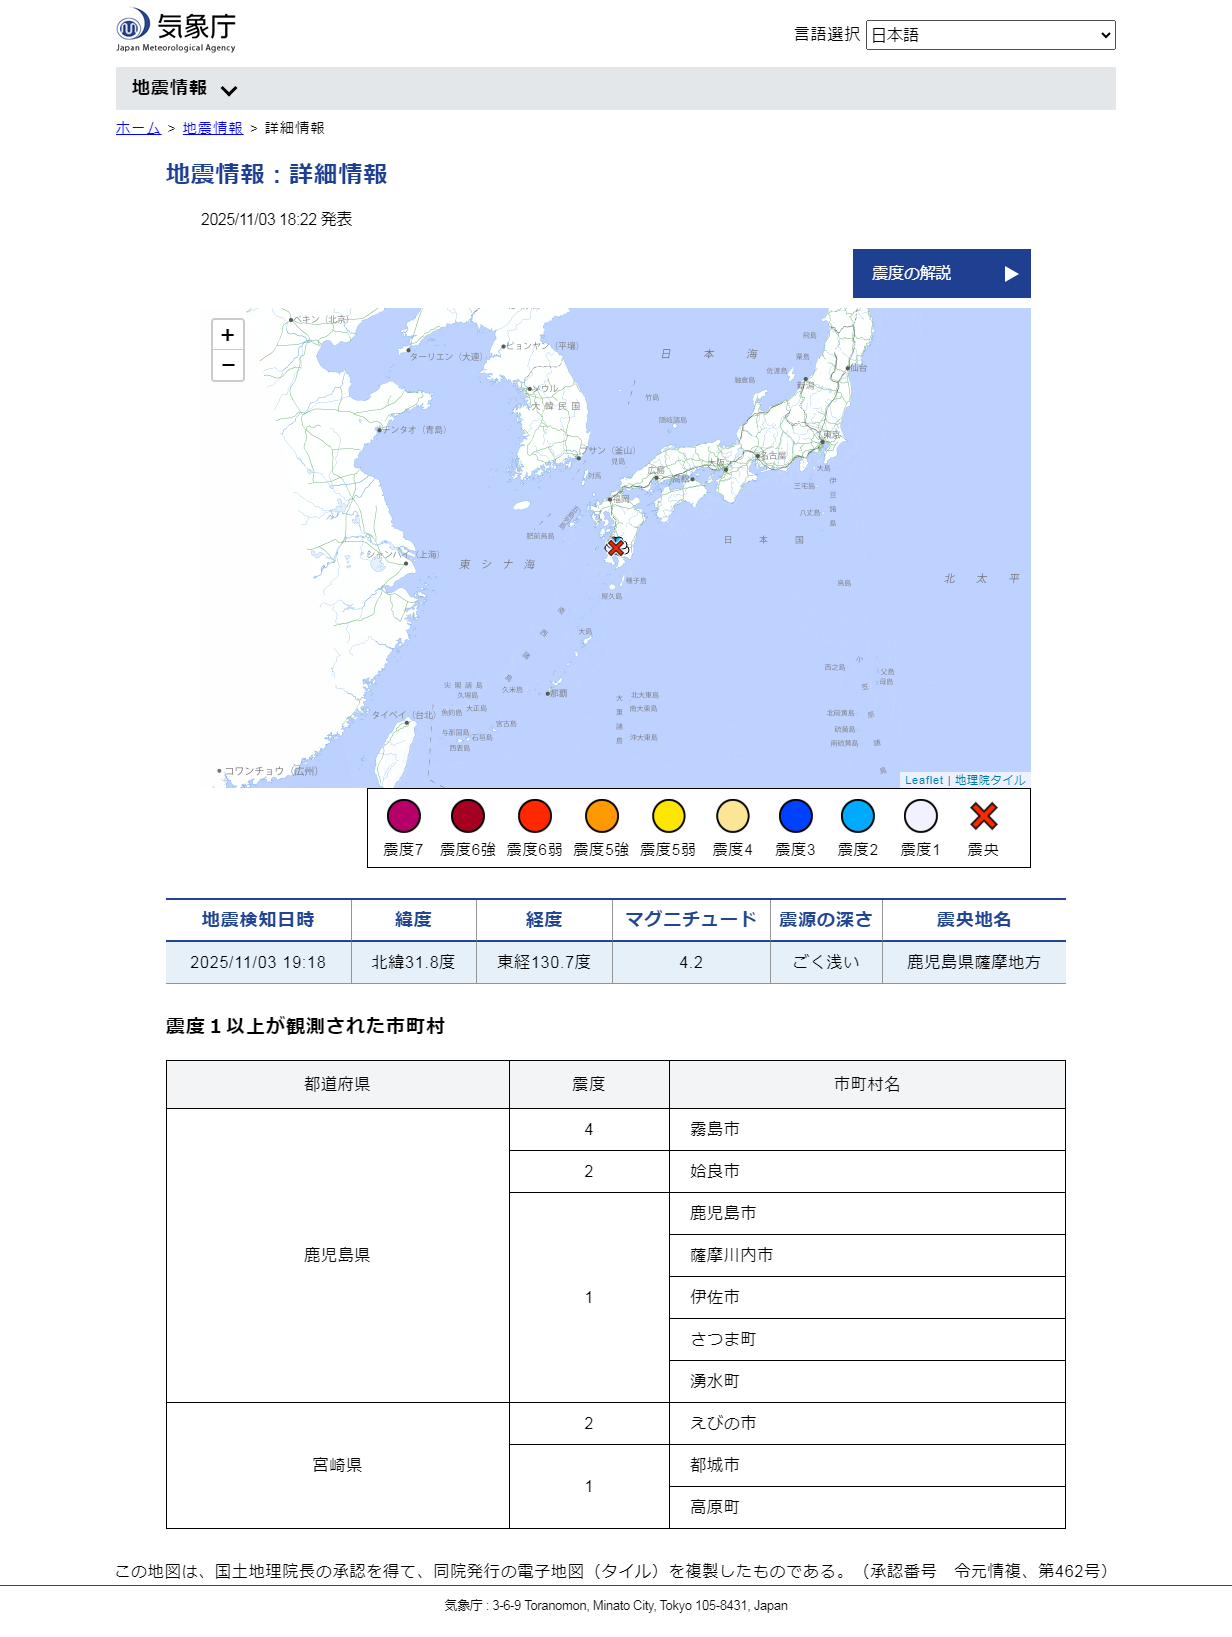
Task: Click the 震度の解説 button
Action: pyautogui.click(x=942, y=273)
